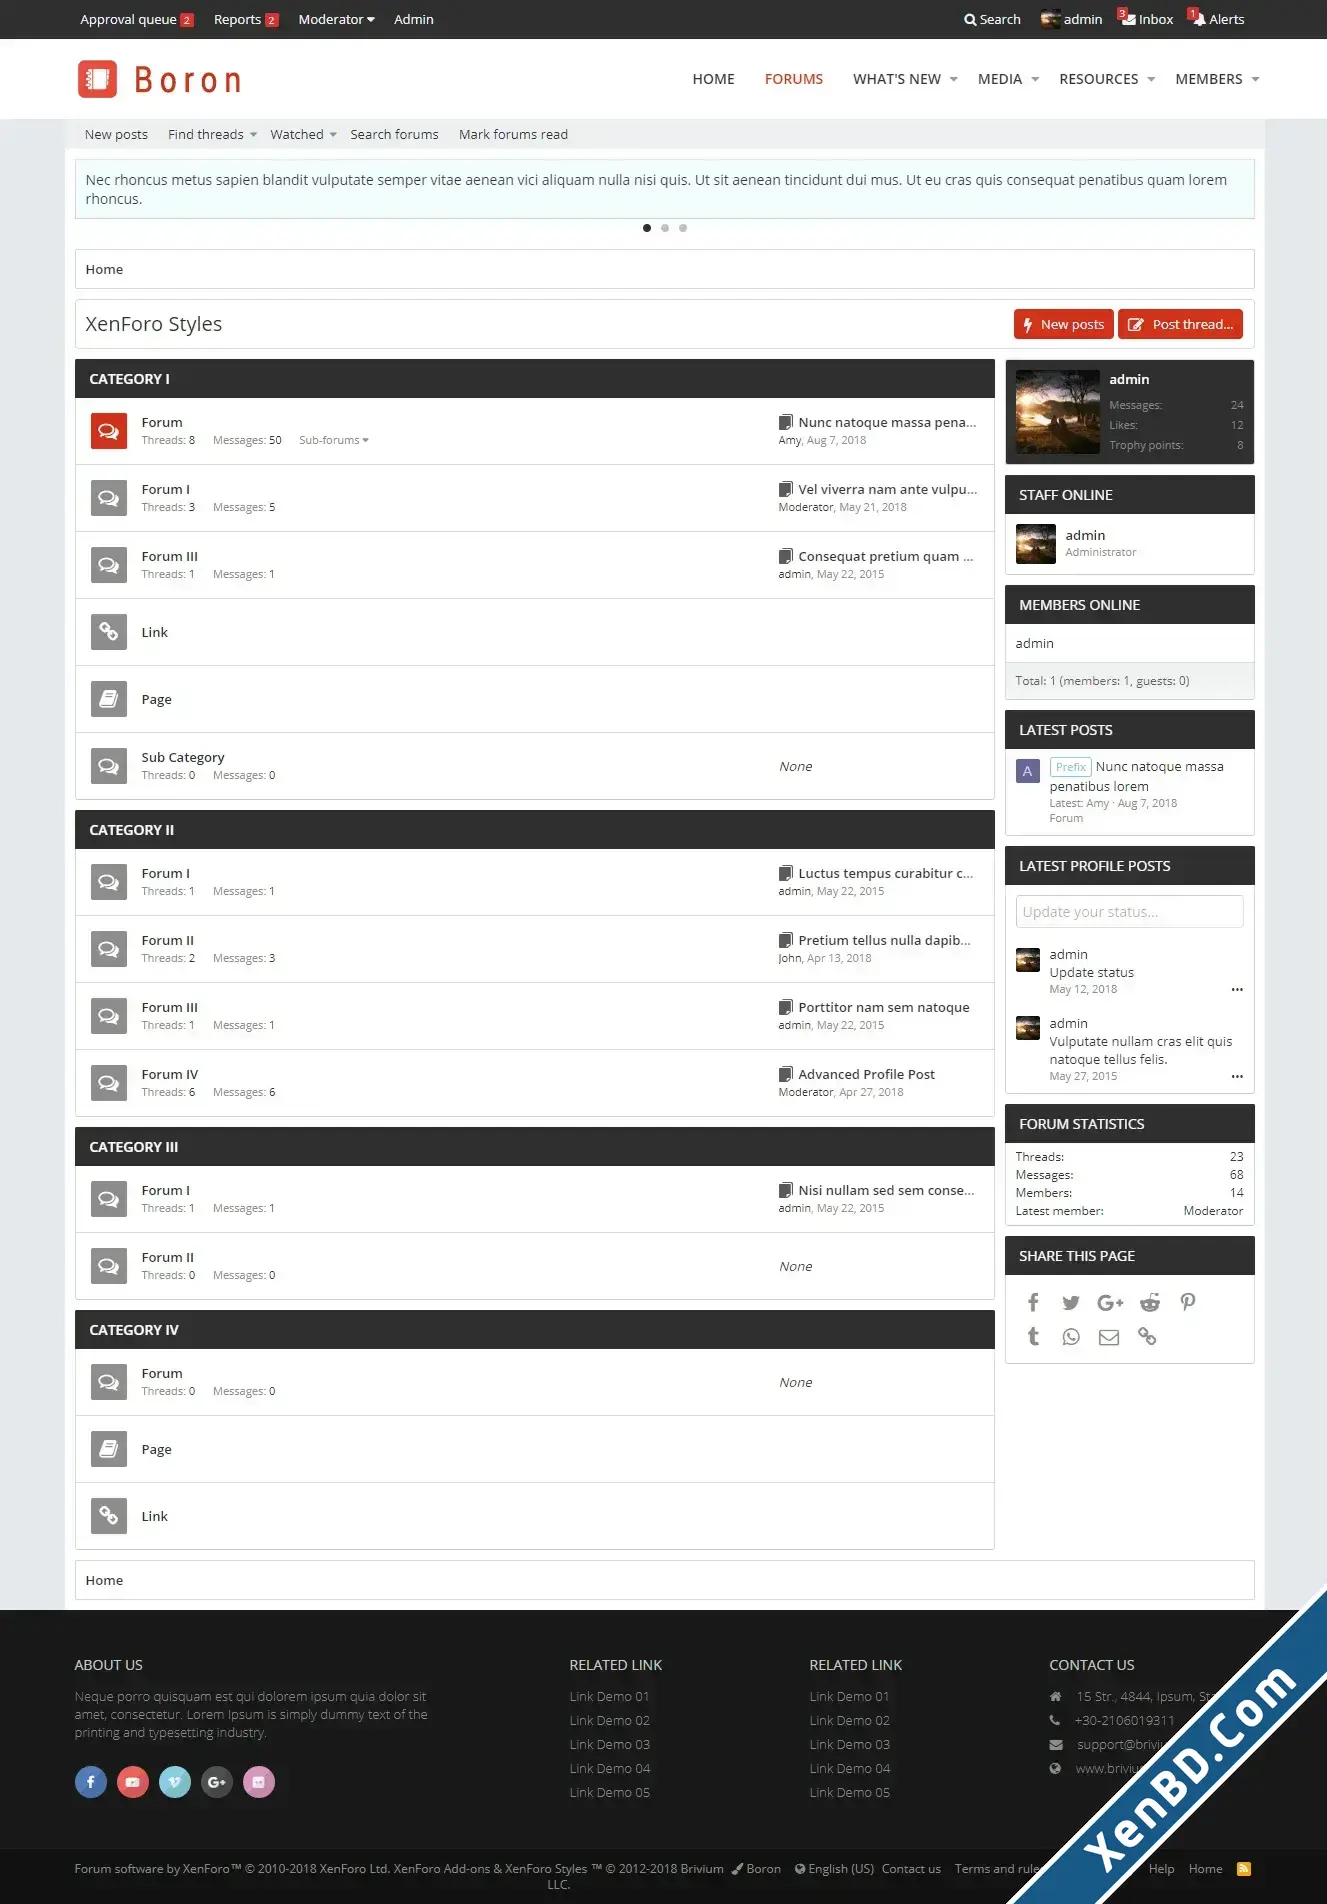This screenshot has width=1327, height=1904.
Task: Open the Moderator dropdown menu
Action: [336, 19]
